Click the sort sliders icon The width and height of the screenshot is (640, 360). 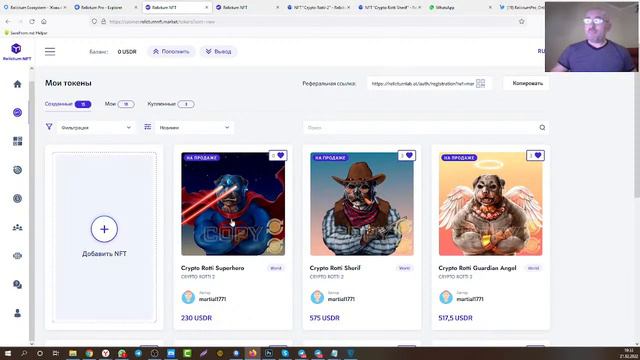coord(148,127)
